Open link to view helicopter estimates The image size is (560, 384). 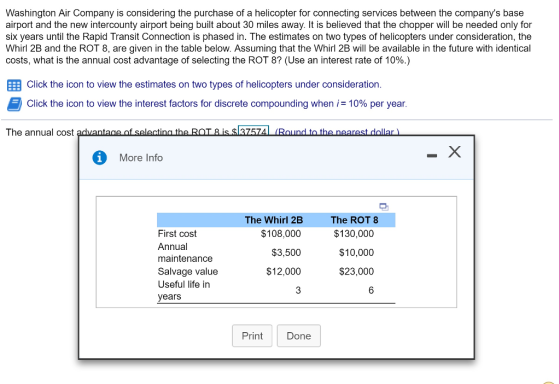click(204, 85)
